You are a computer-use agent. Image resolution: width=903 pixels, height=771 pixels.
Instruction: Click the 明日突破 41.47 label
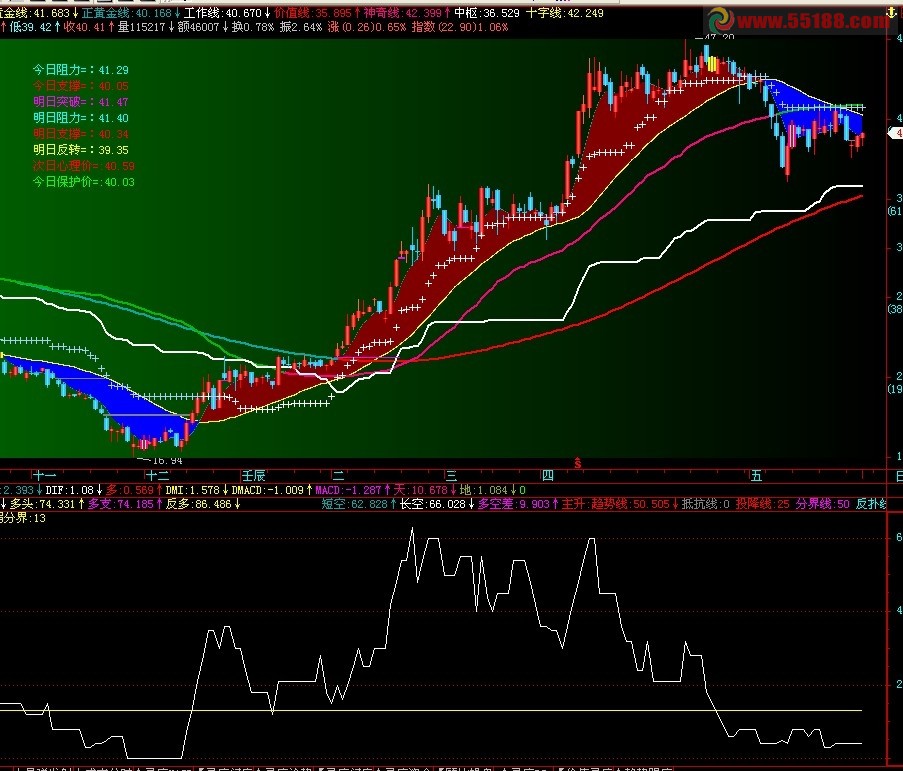coord(81,102)
